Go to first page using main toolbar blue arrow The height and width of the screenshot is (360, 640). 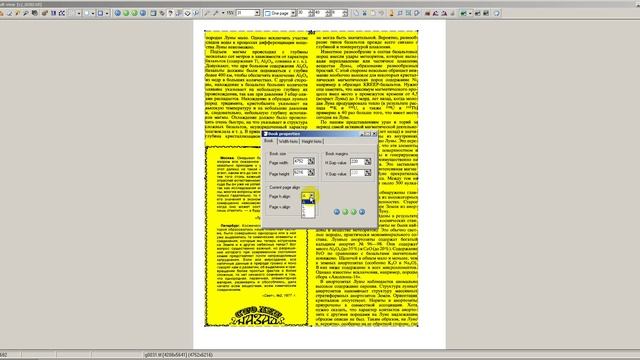118,13
